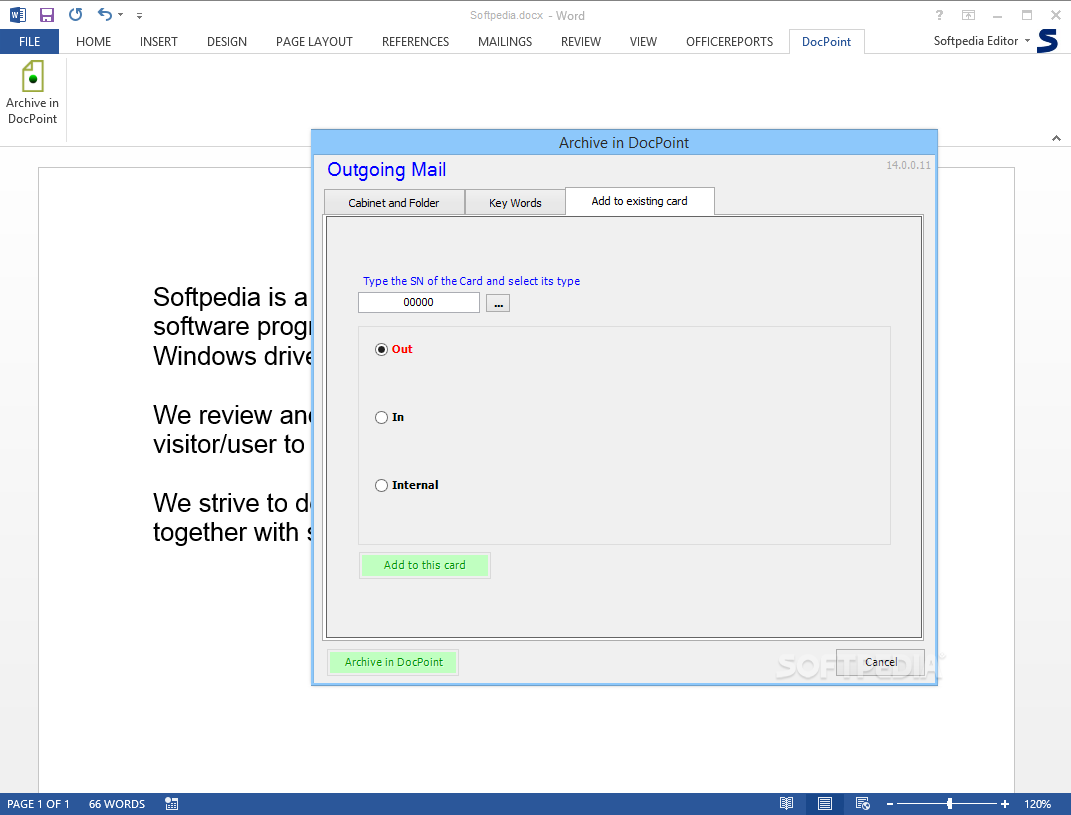Open Ribbon Display Options icon
This screenshot has width=1071, height=815.
click(969, 14)
